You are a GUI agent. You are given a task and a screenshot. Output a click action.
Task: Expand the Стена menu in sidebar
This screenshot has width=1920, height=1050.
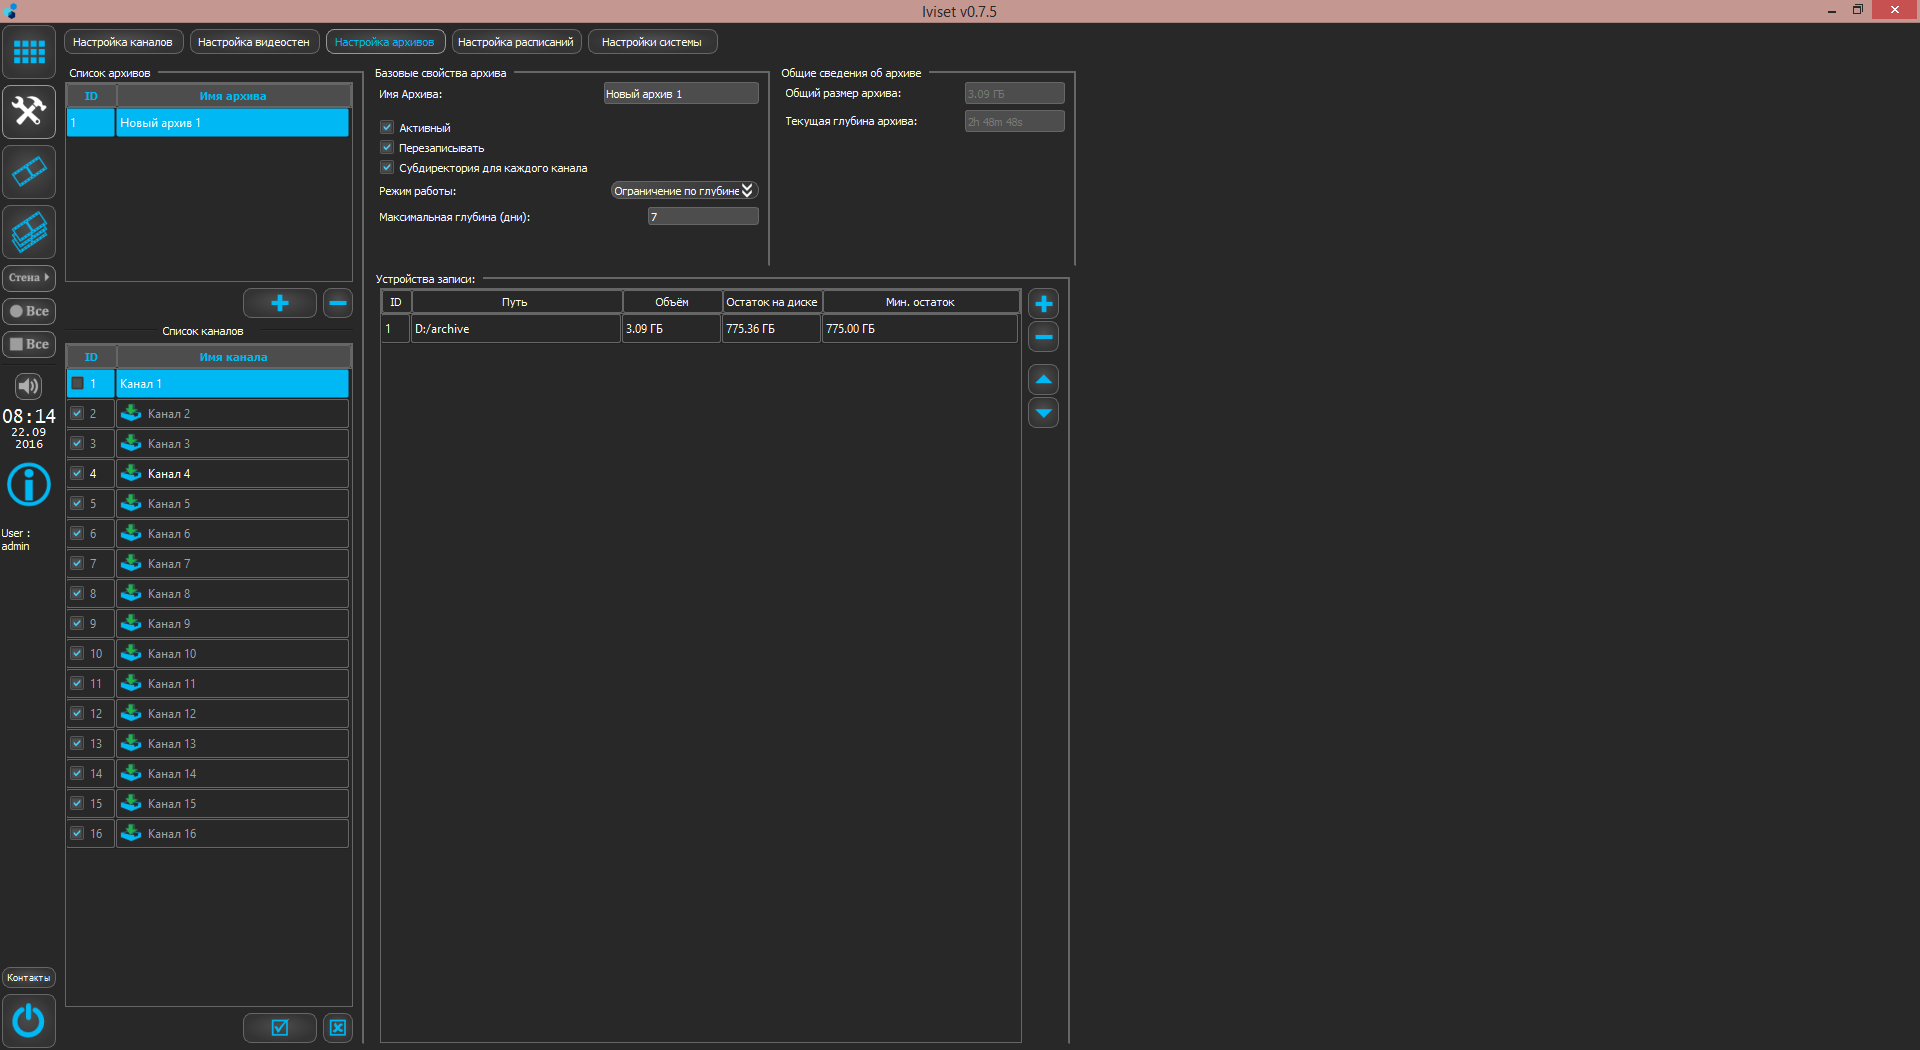pyautogui.click(x=29, y=278)
